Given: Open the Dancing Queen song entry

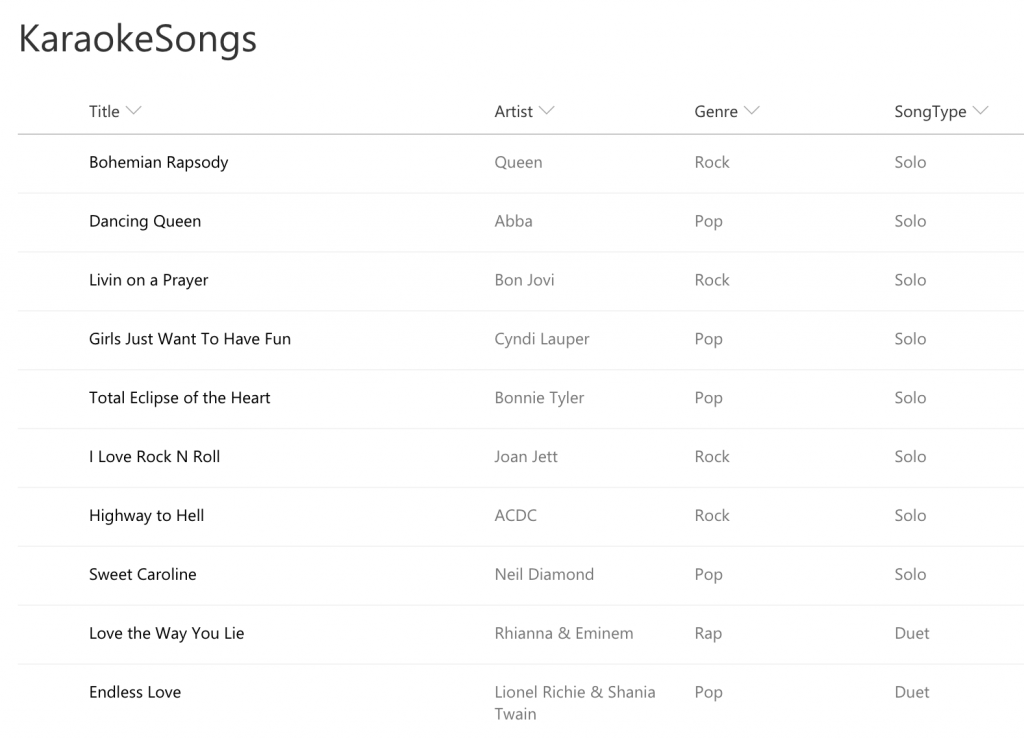Looking at the screenshot, I should [145, 221].
